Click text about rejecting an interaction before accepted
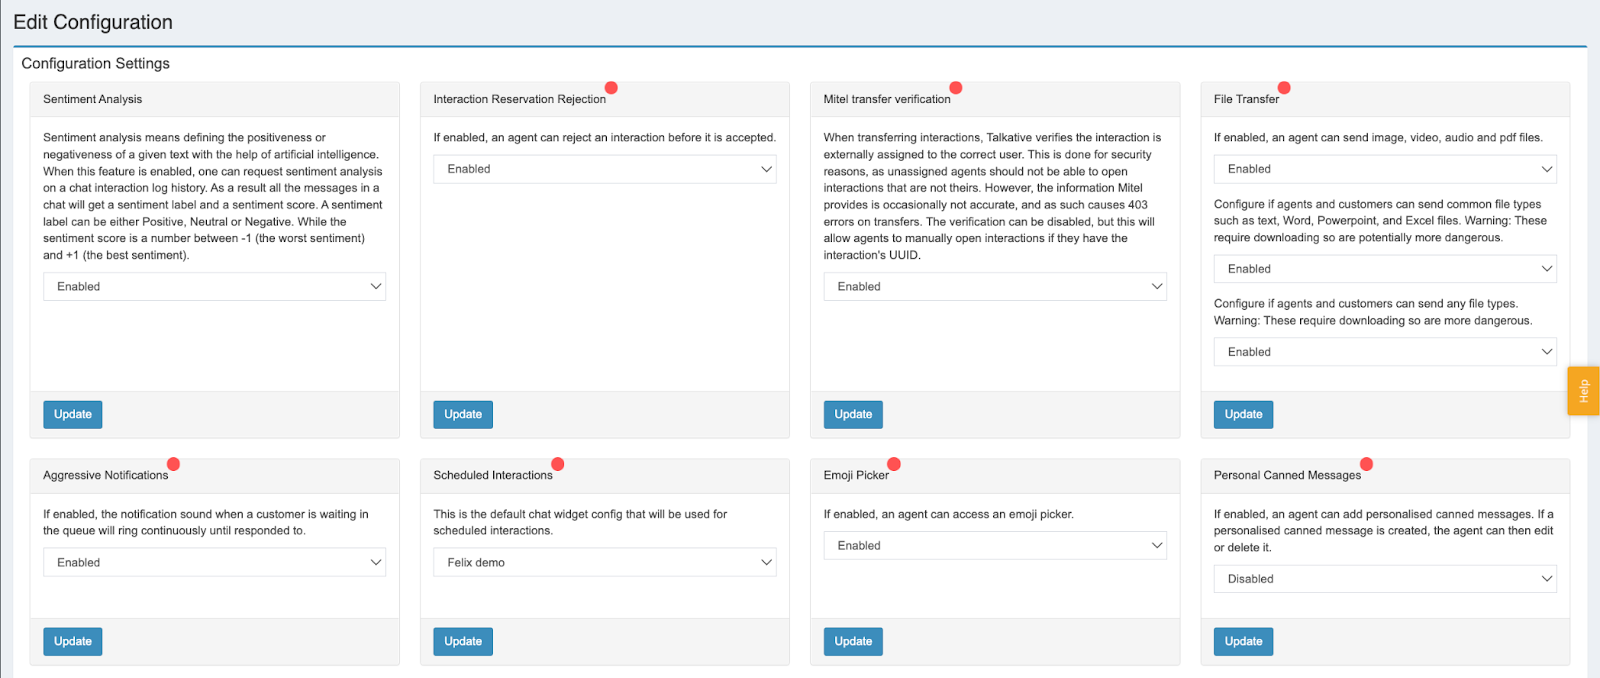 tap(604, 138)
